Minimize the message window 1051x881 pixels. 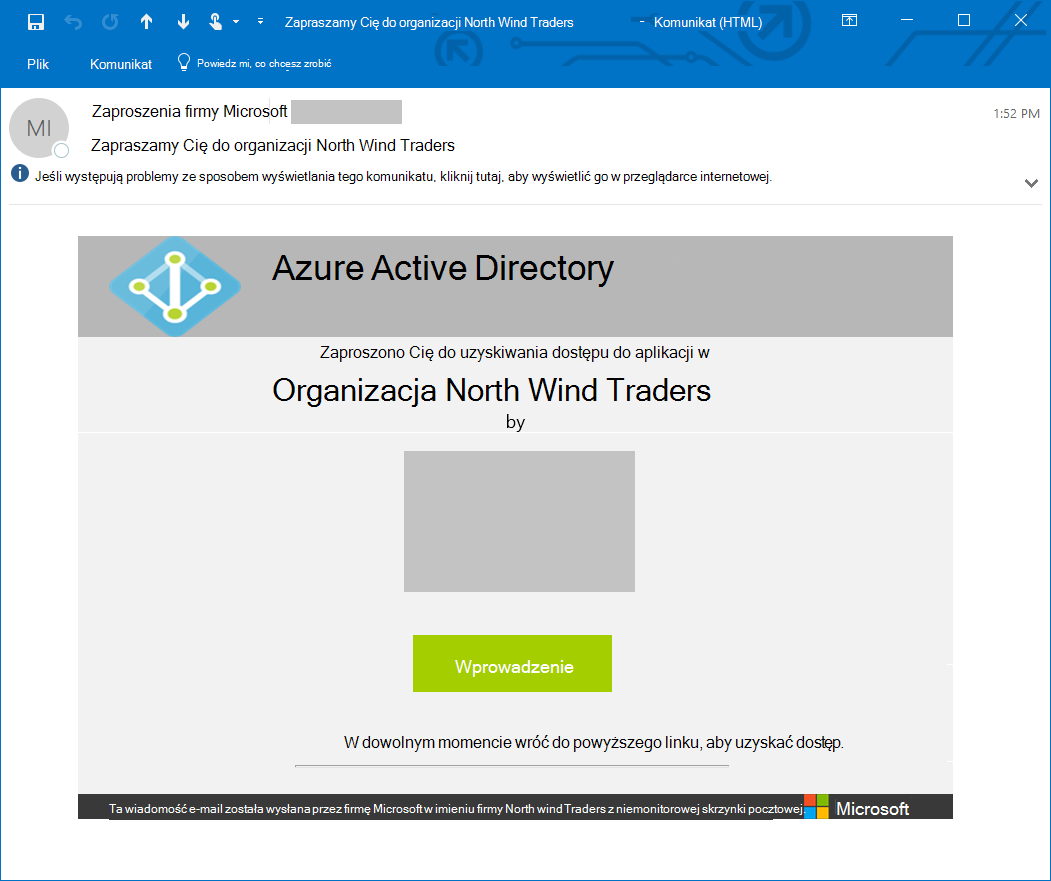coord(907,21)
